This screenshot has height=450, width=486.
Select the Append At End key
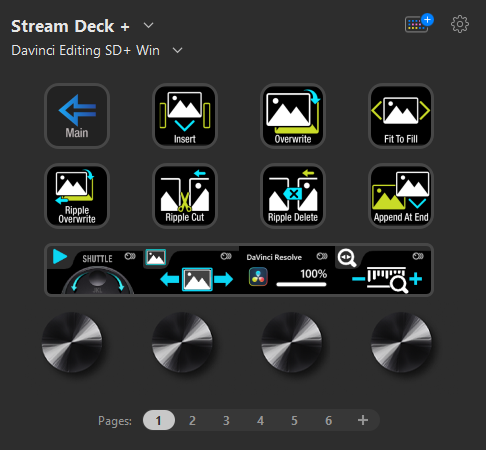point(401,196)
